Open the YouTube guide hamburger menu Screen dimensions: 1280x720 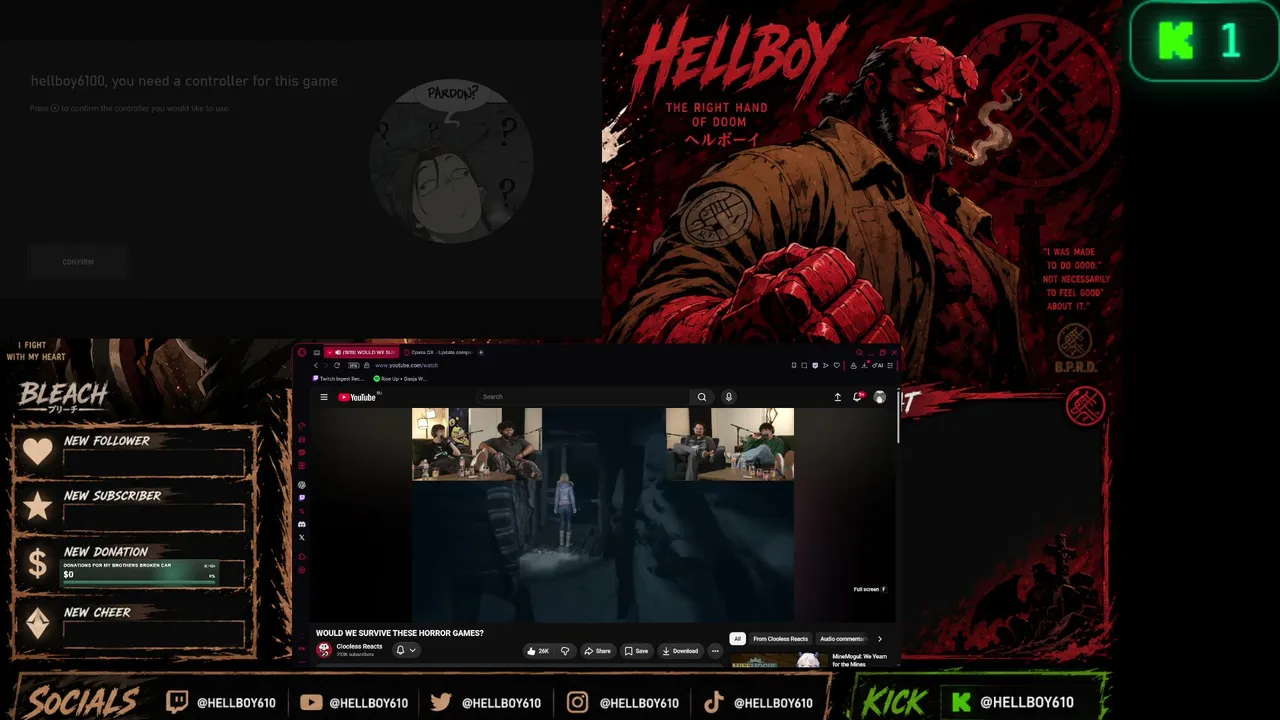pyautogui.click(x=324, y=397)
